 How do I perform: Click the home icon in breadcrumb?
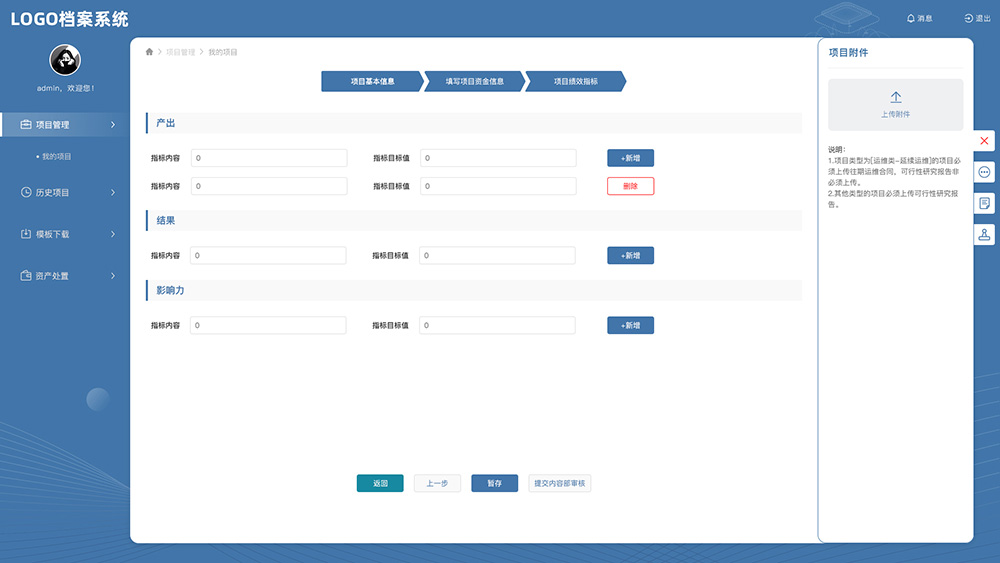pos(149,52)
